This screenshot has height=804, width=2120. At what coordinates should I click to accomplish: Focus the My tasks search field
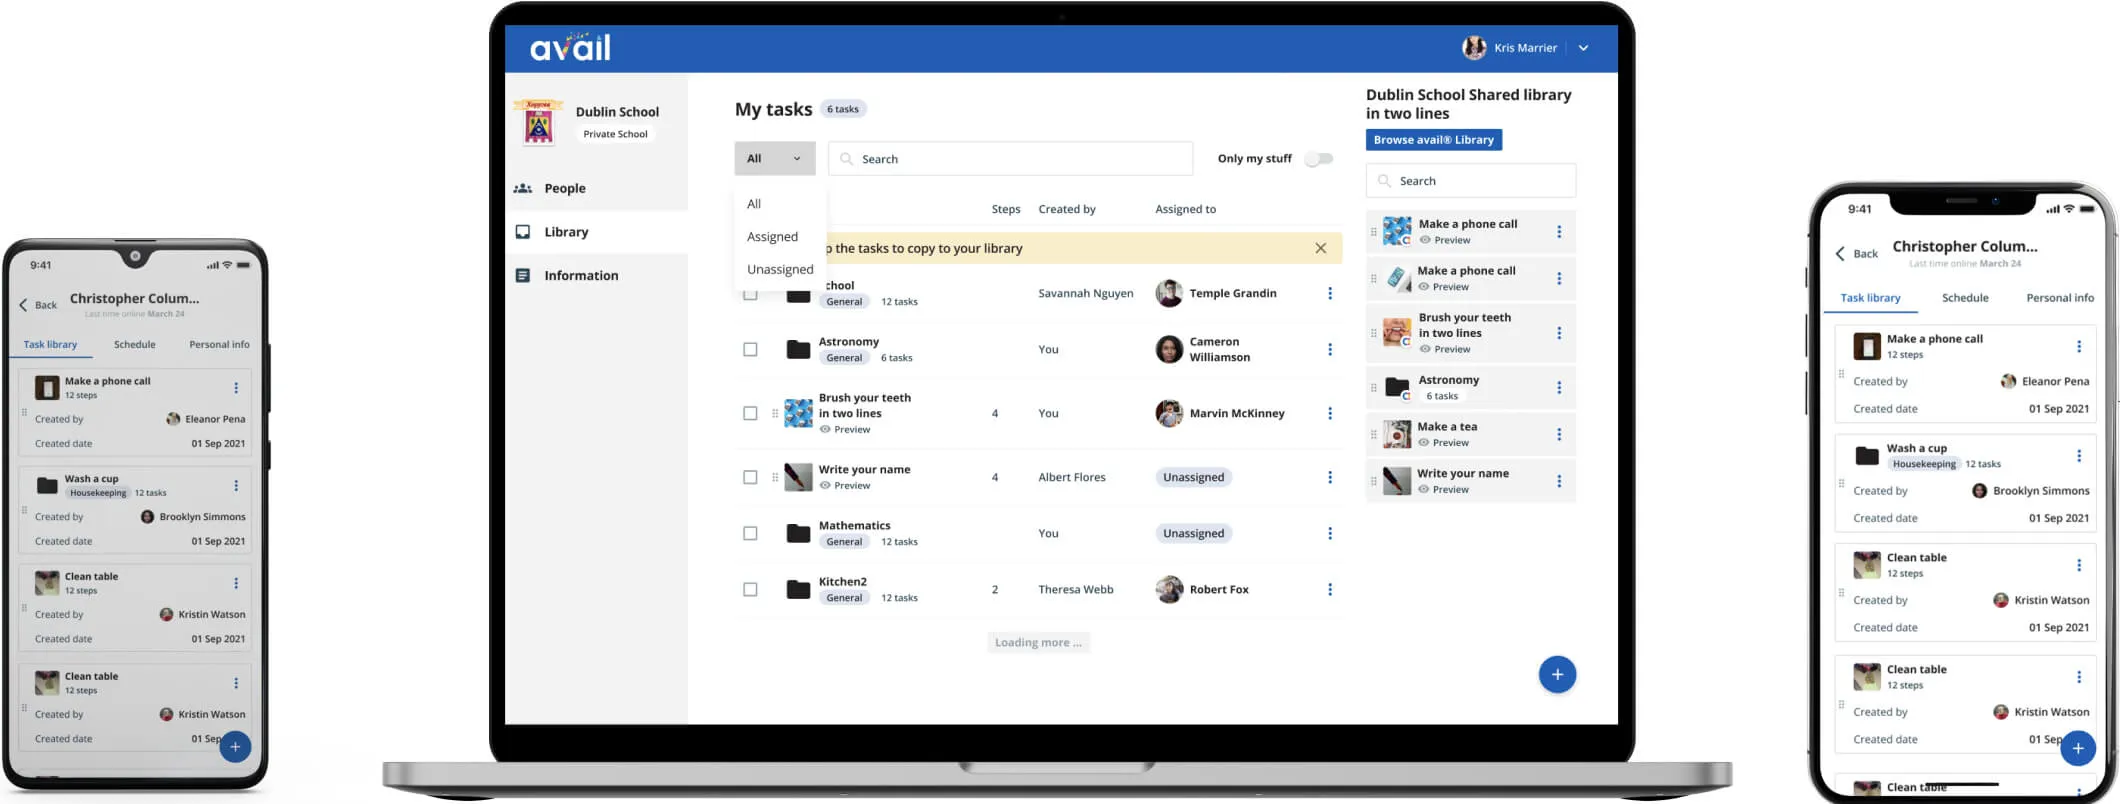click(1010, 159)
